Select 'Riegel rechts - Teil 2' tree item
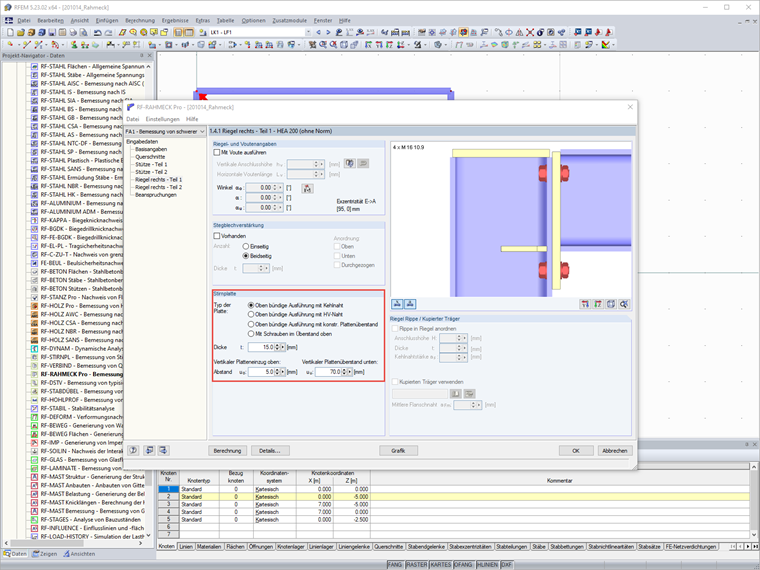 click(158, 187)
